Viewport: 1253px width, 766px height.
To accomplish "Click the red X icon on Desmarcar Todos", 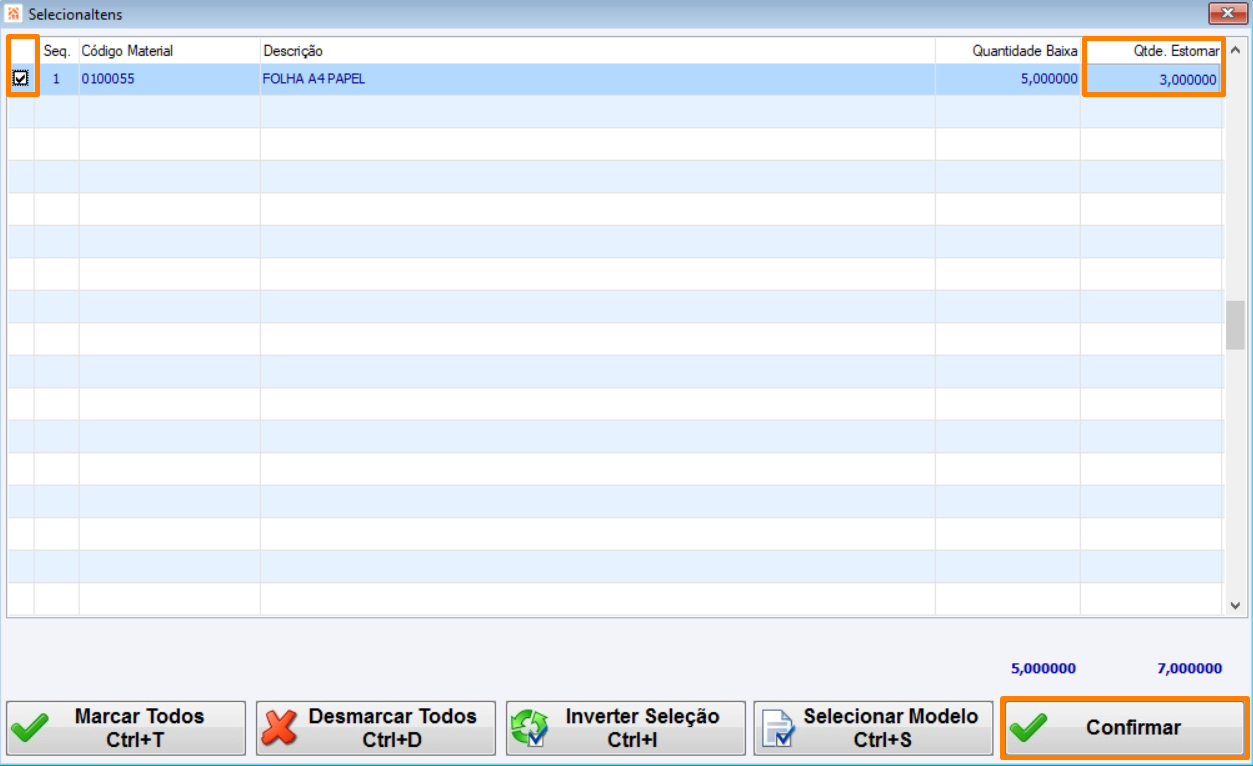I will 279,728.
